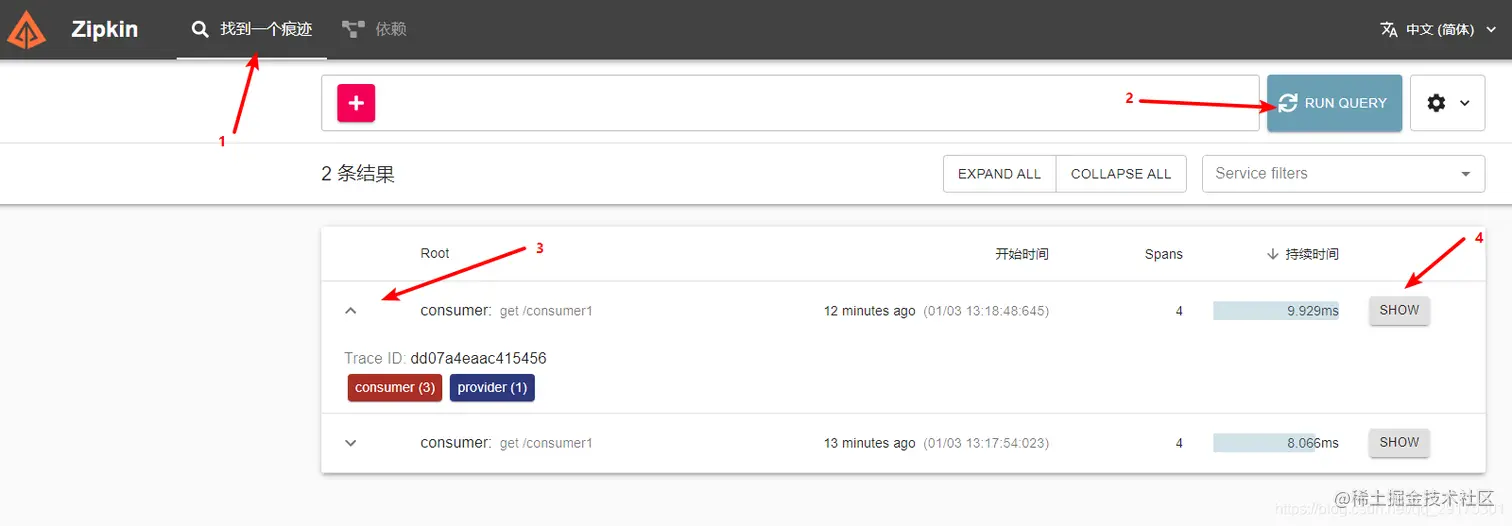Viewport: 1512px width, 526px height.
Task: Expand the 8.066ms consumer trace row
Action: pos(351,443)
